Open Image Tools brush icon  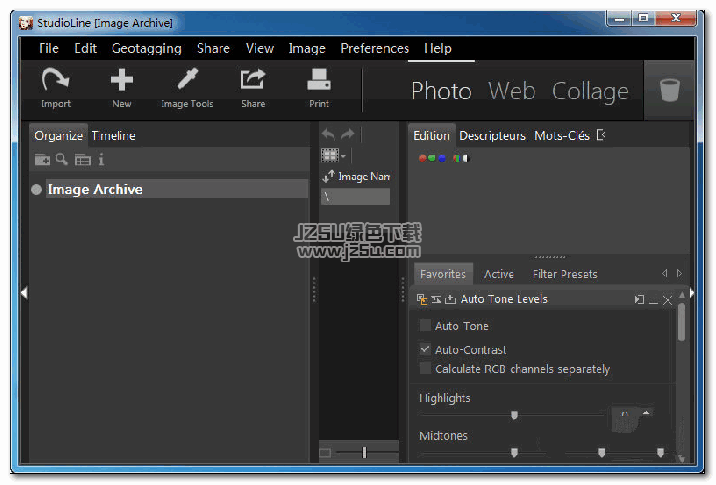click(x=187, y=79)
